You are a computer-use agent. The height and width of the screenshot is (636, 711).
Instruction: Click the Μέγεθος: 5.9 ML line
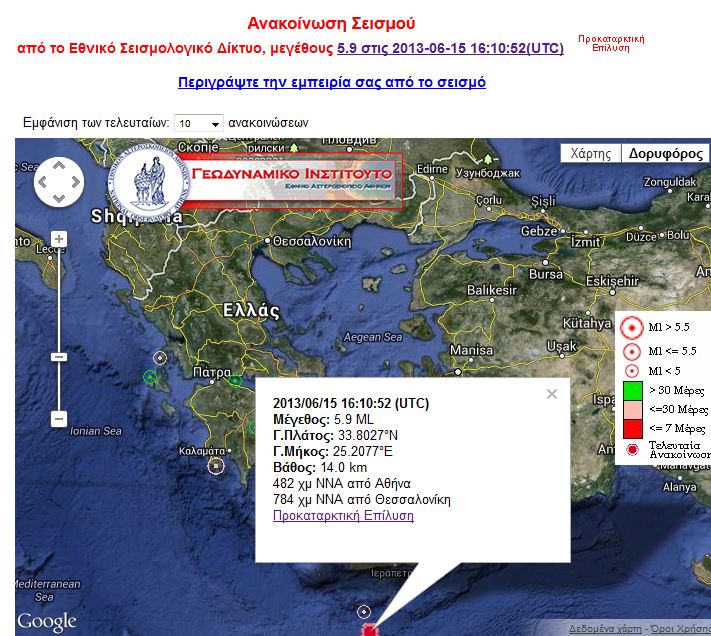click(x=323, y=419)
